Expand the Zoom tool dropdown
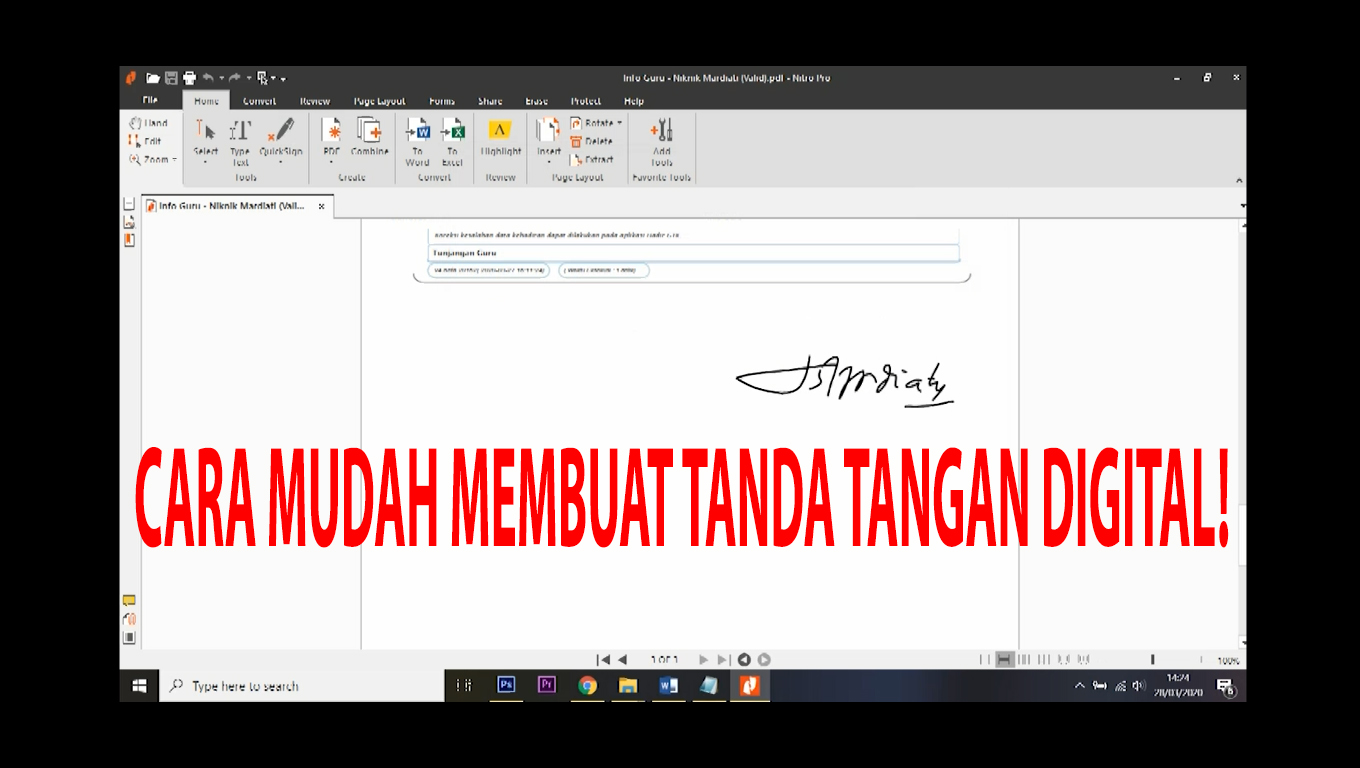This screenshot has width=1360, height=768. coord(174,160)
